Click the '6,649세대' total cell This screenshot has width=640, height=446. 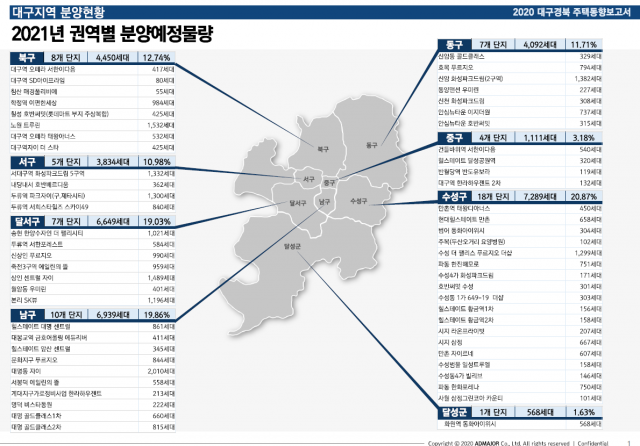coord(113,222)
